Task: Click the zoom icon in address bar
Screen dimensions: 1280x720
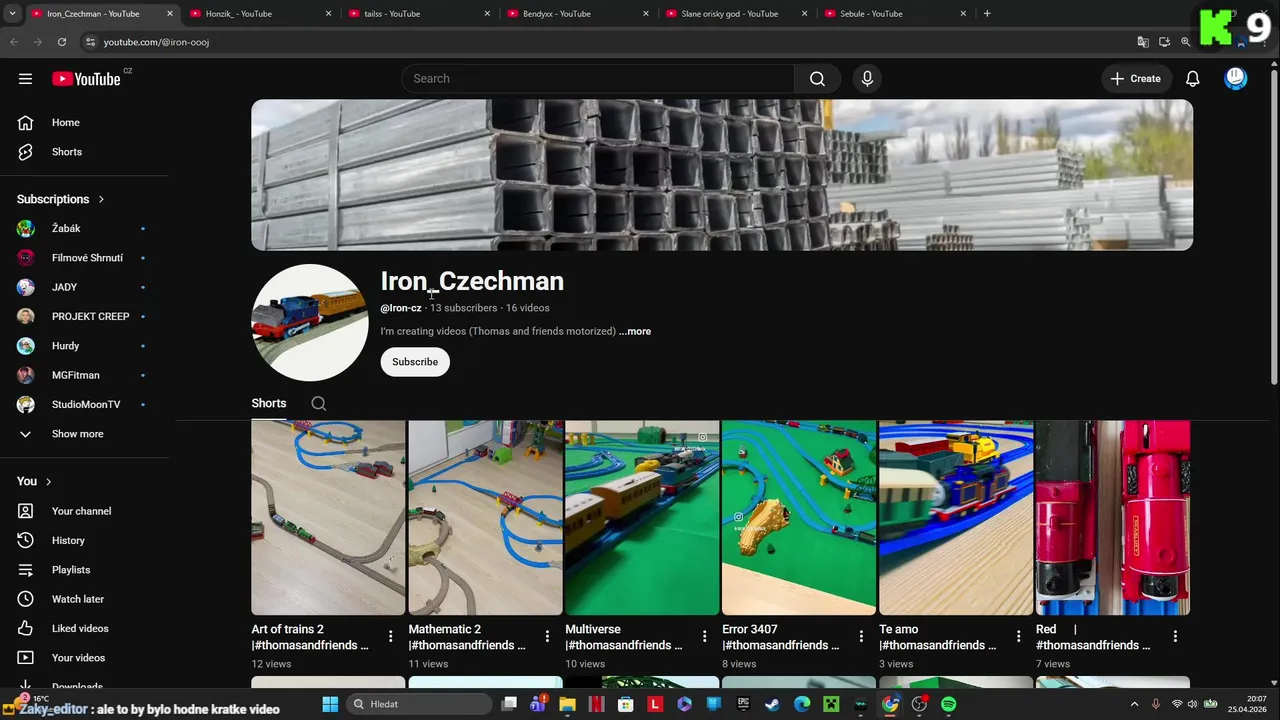Action: coord(1185,42)
